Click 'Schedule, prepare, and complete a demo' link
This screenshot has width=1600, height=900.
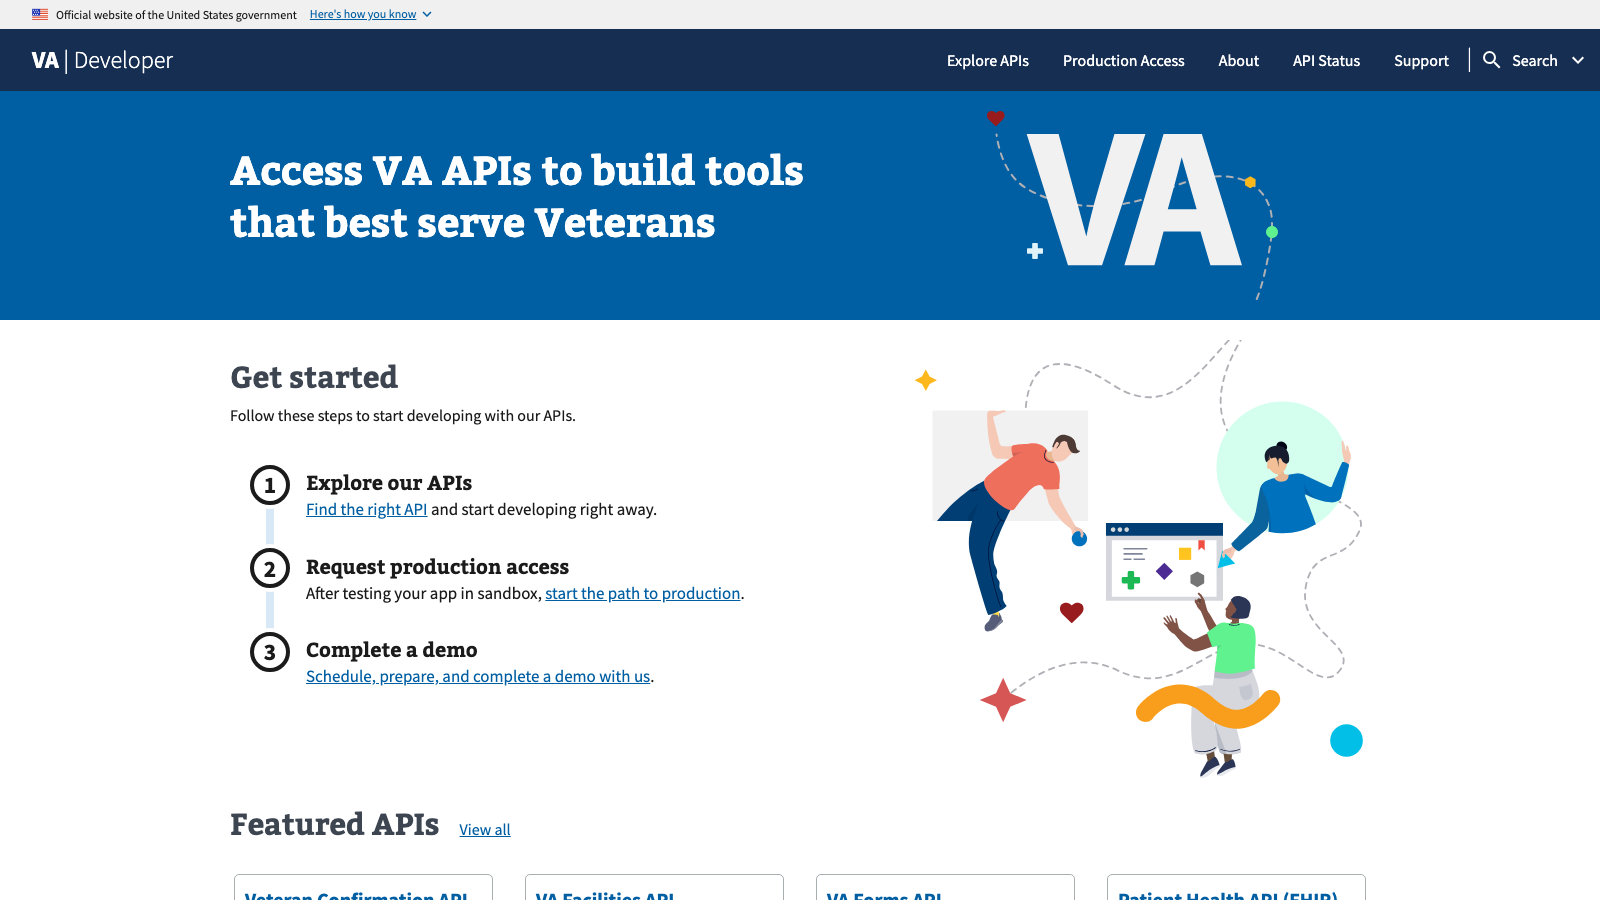pos(477,676)
